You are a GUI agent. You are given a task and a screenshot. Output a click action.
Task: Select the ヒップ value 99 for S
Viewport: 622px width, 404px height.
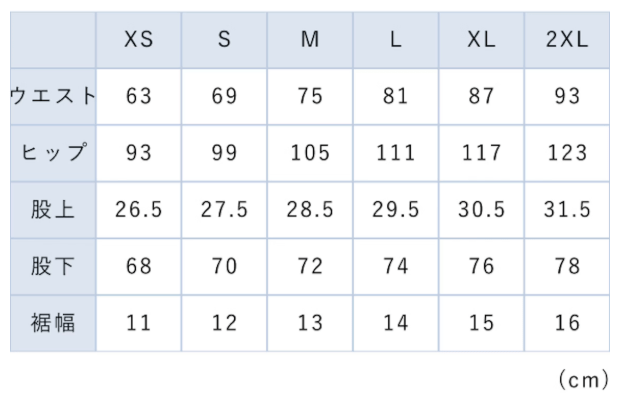[224, 153]
